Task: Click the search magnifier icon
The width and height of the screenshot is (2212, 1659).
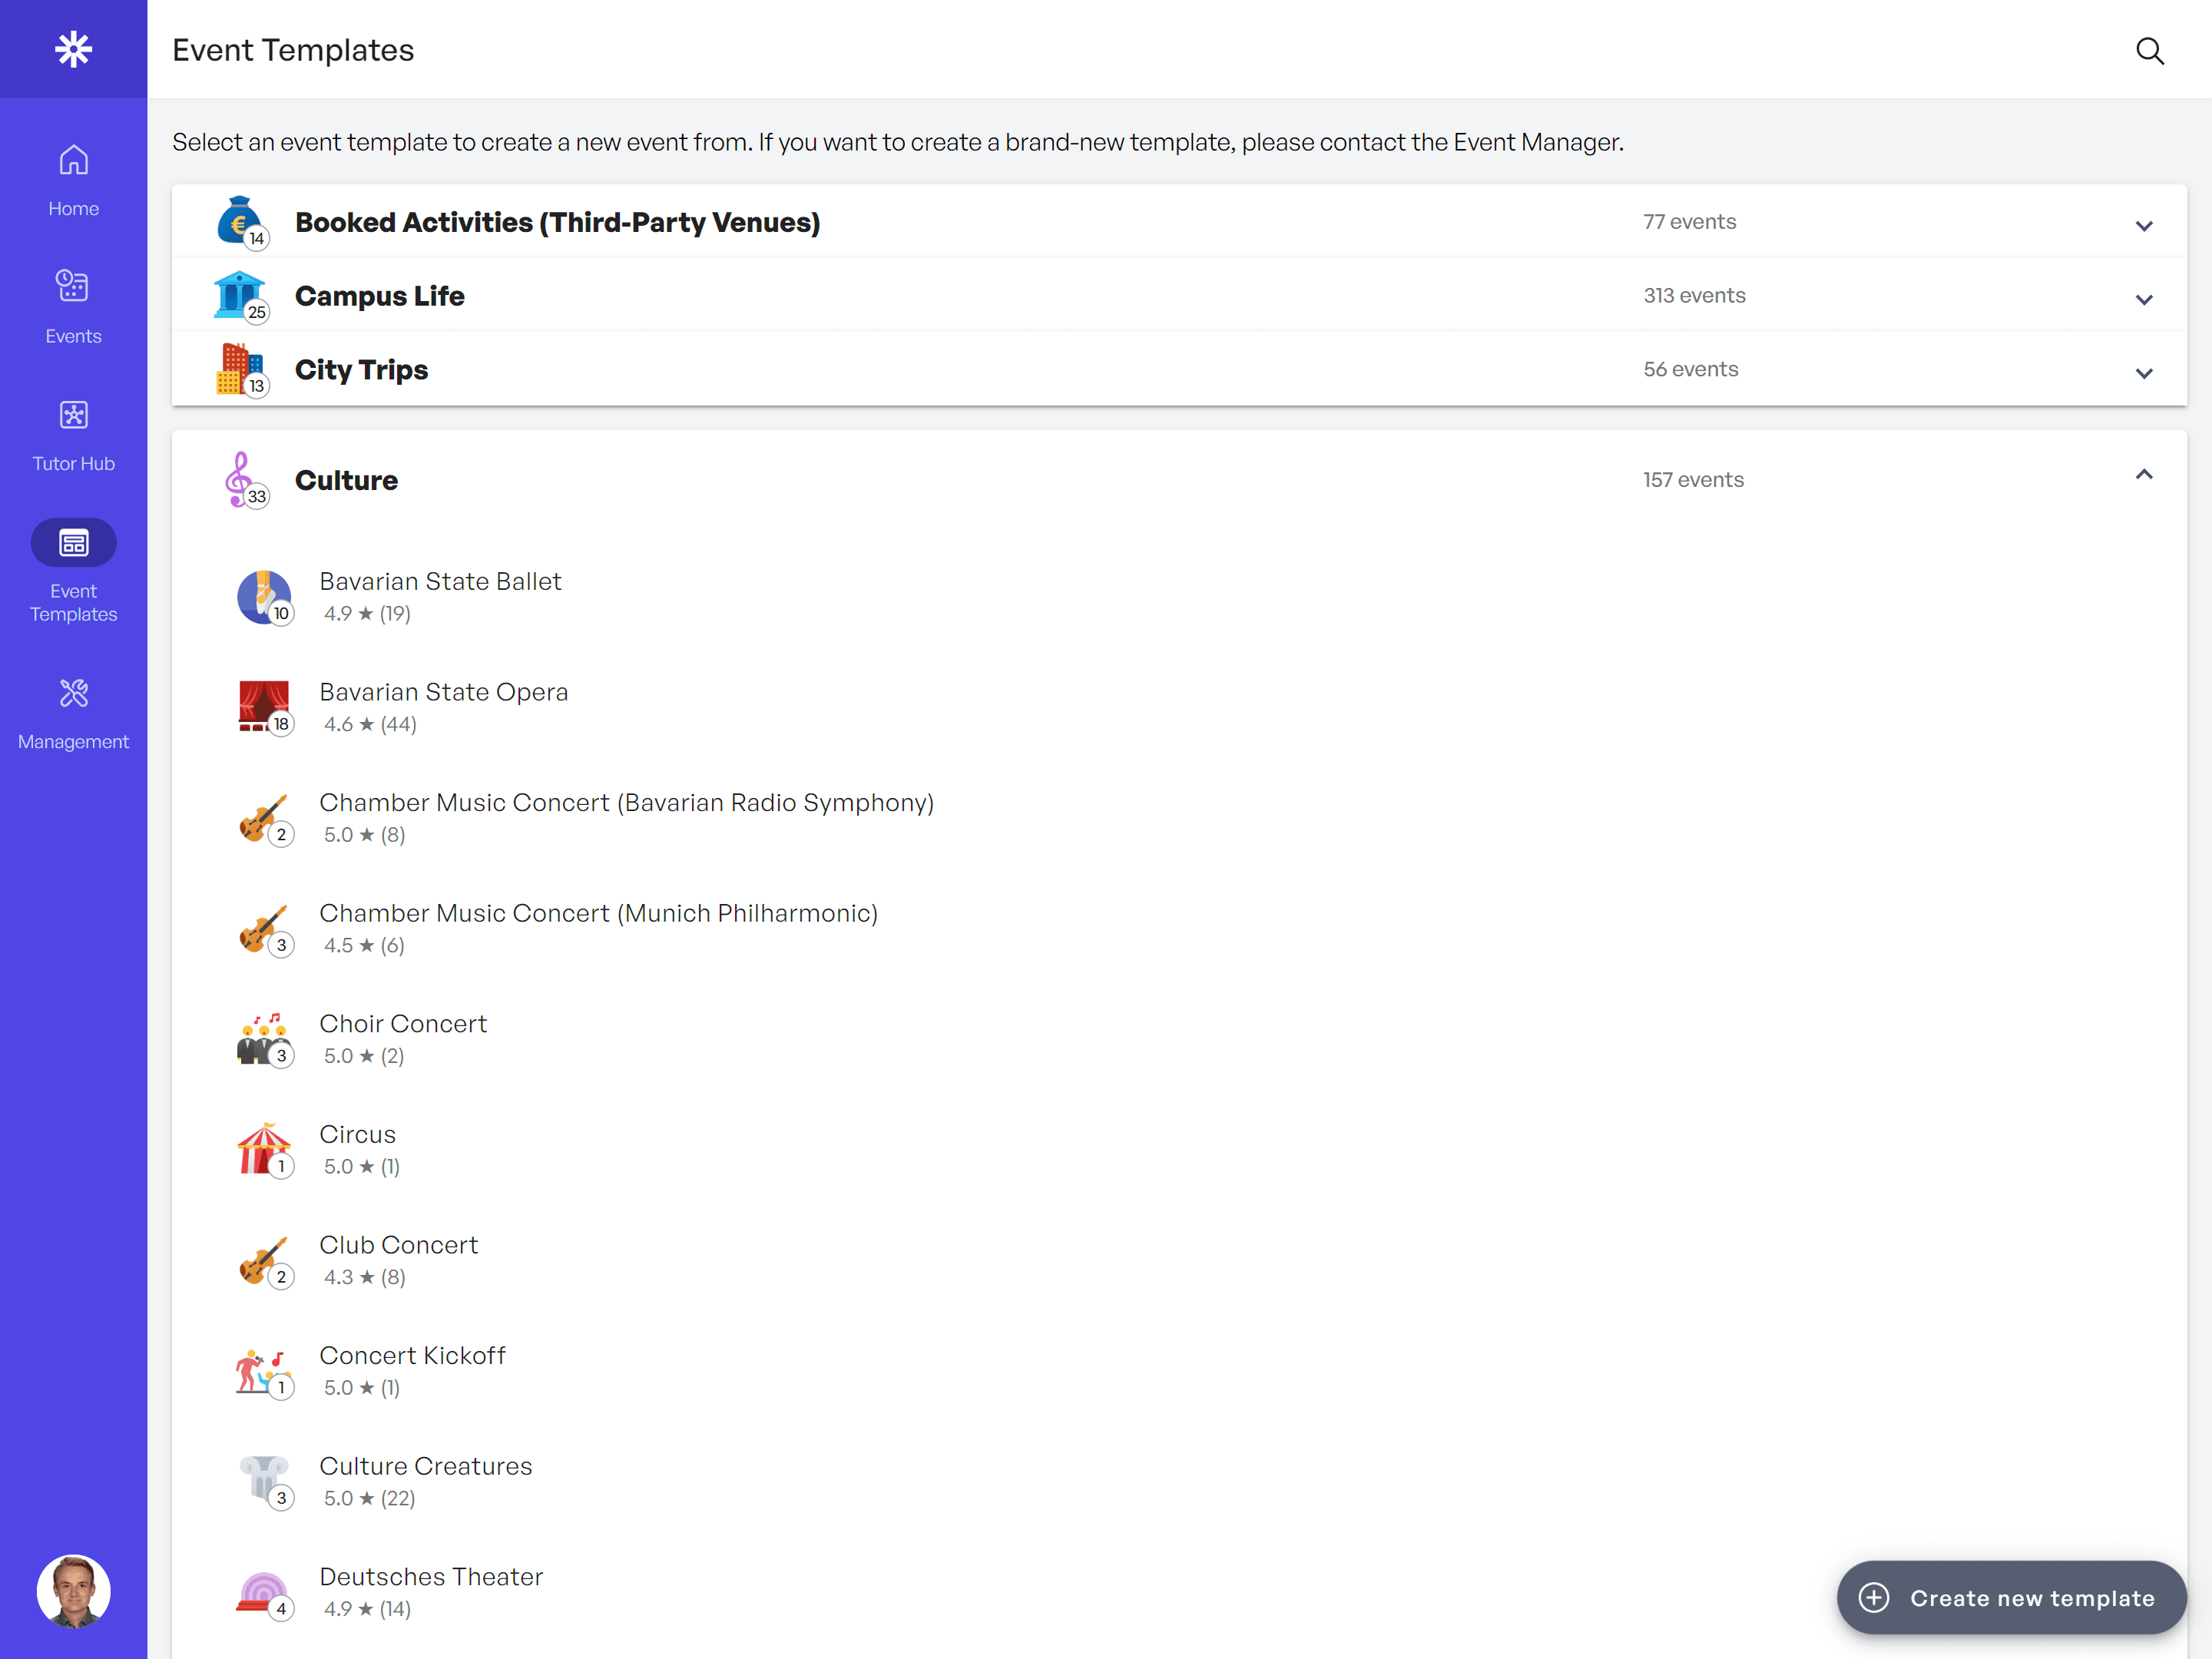Action: point(2149,50)
